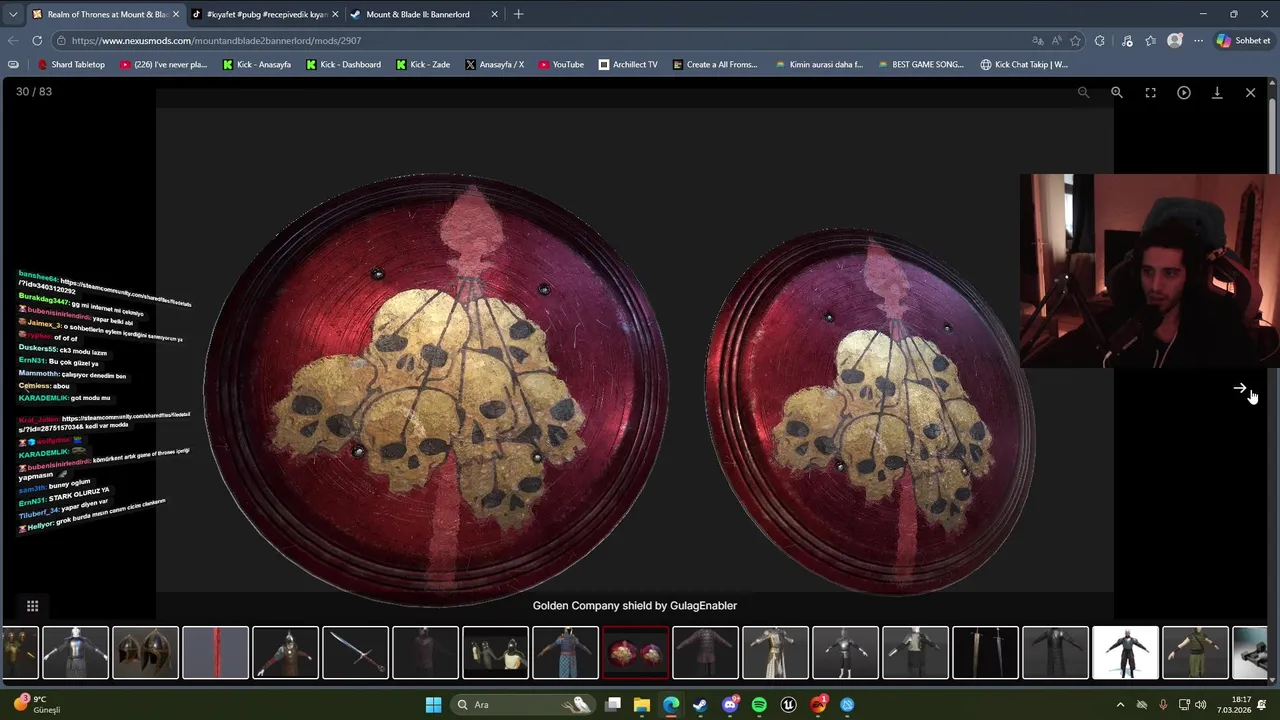This screenshot has height=720, width=1280.
Task: Open the browser profile avatar
Action: [1175, 41]
